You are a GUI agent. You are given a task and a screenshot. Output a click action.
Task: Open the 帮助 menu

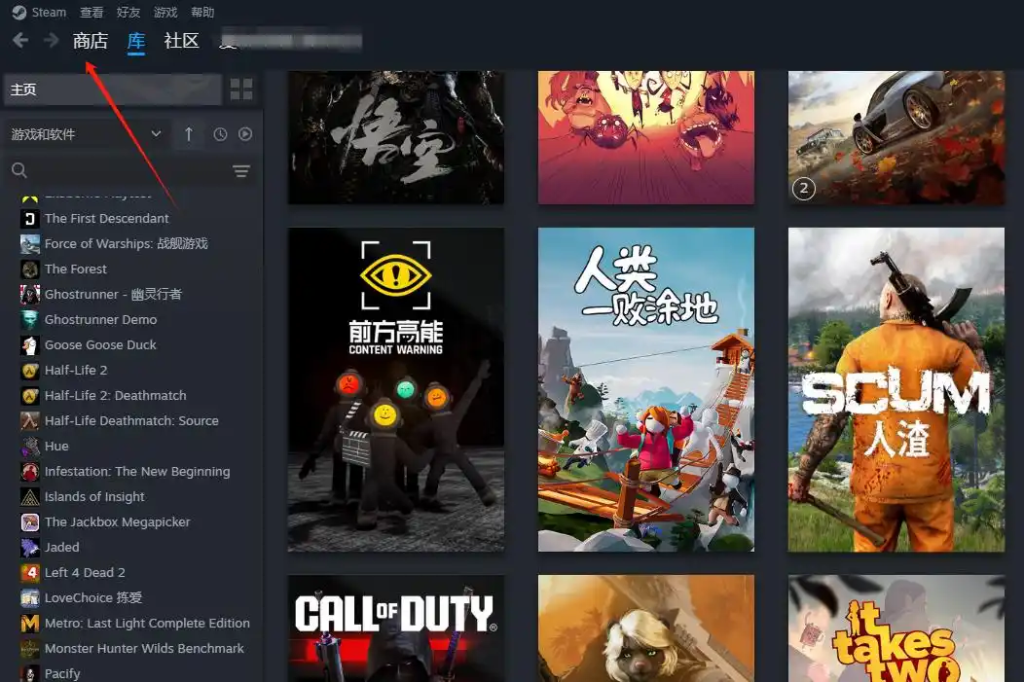tap(202, 12)
